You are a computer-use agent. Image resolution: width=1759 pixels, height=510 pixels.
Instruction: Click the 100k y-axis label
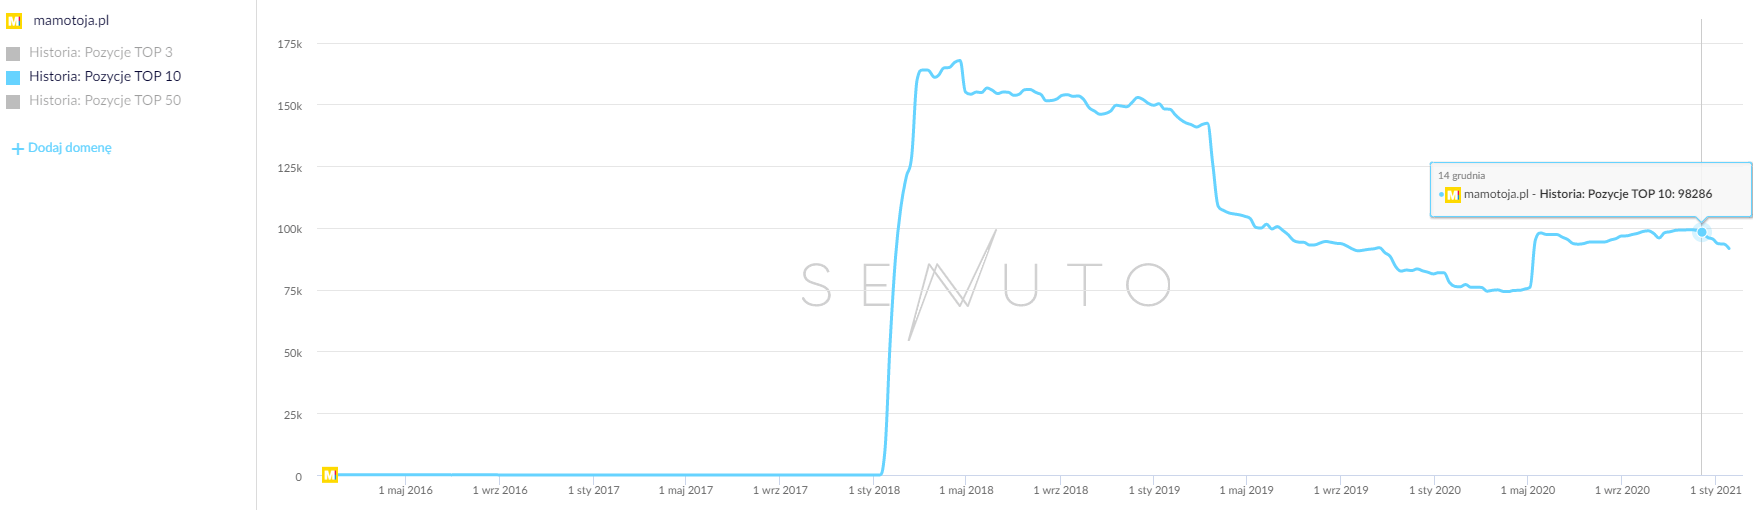tap(290, 229)
